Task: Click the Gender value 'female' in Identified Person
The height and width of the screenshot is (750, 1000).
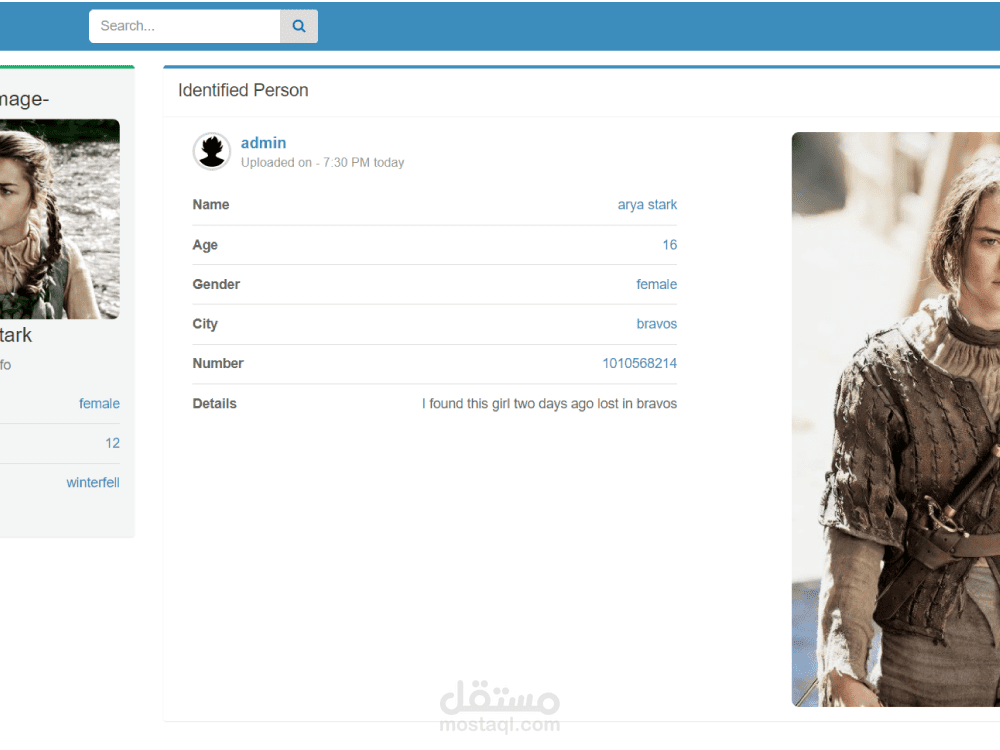Action: tap(656, 284)
